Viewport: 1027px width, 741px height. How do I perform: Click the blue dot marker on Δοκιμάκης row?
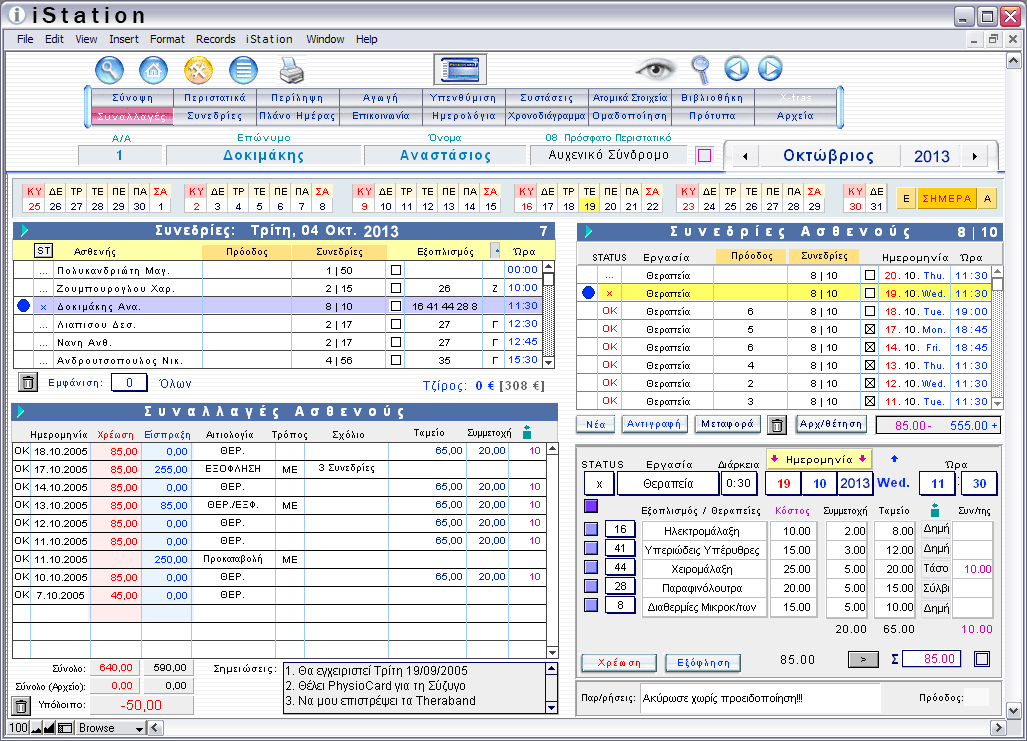(x=24, y=305)
